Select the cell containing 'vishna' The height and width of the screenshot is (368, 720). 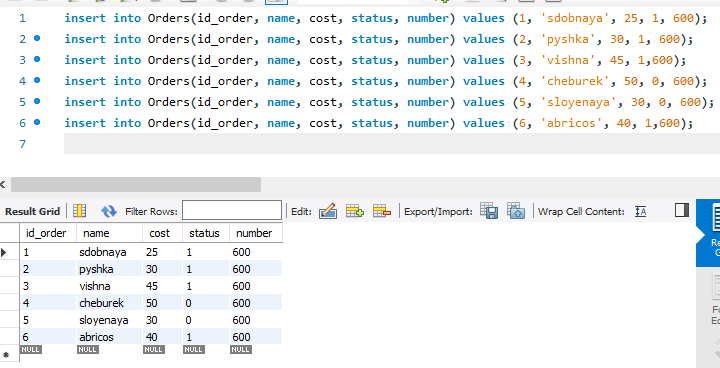[x=109, y=286]
